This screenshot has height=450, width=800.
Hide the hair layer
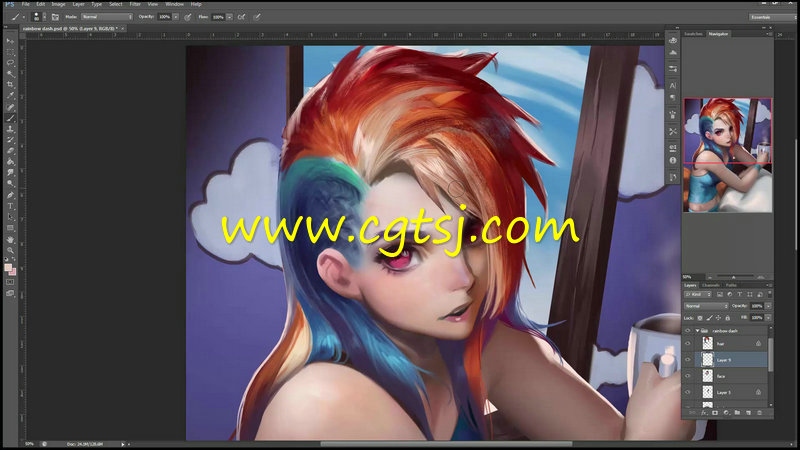pos(688,343)
